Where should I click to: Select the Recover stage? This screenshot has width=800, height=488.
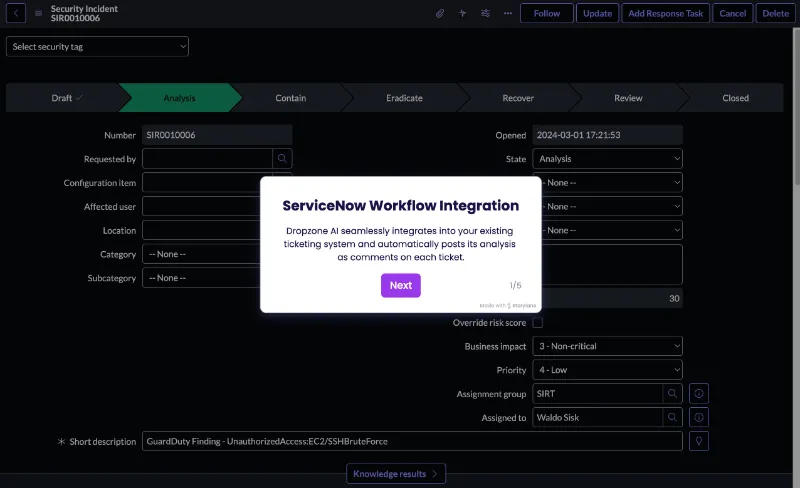coord(518,98)
